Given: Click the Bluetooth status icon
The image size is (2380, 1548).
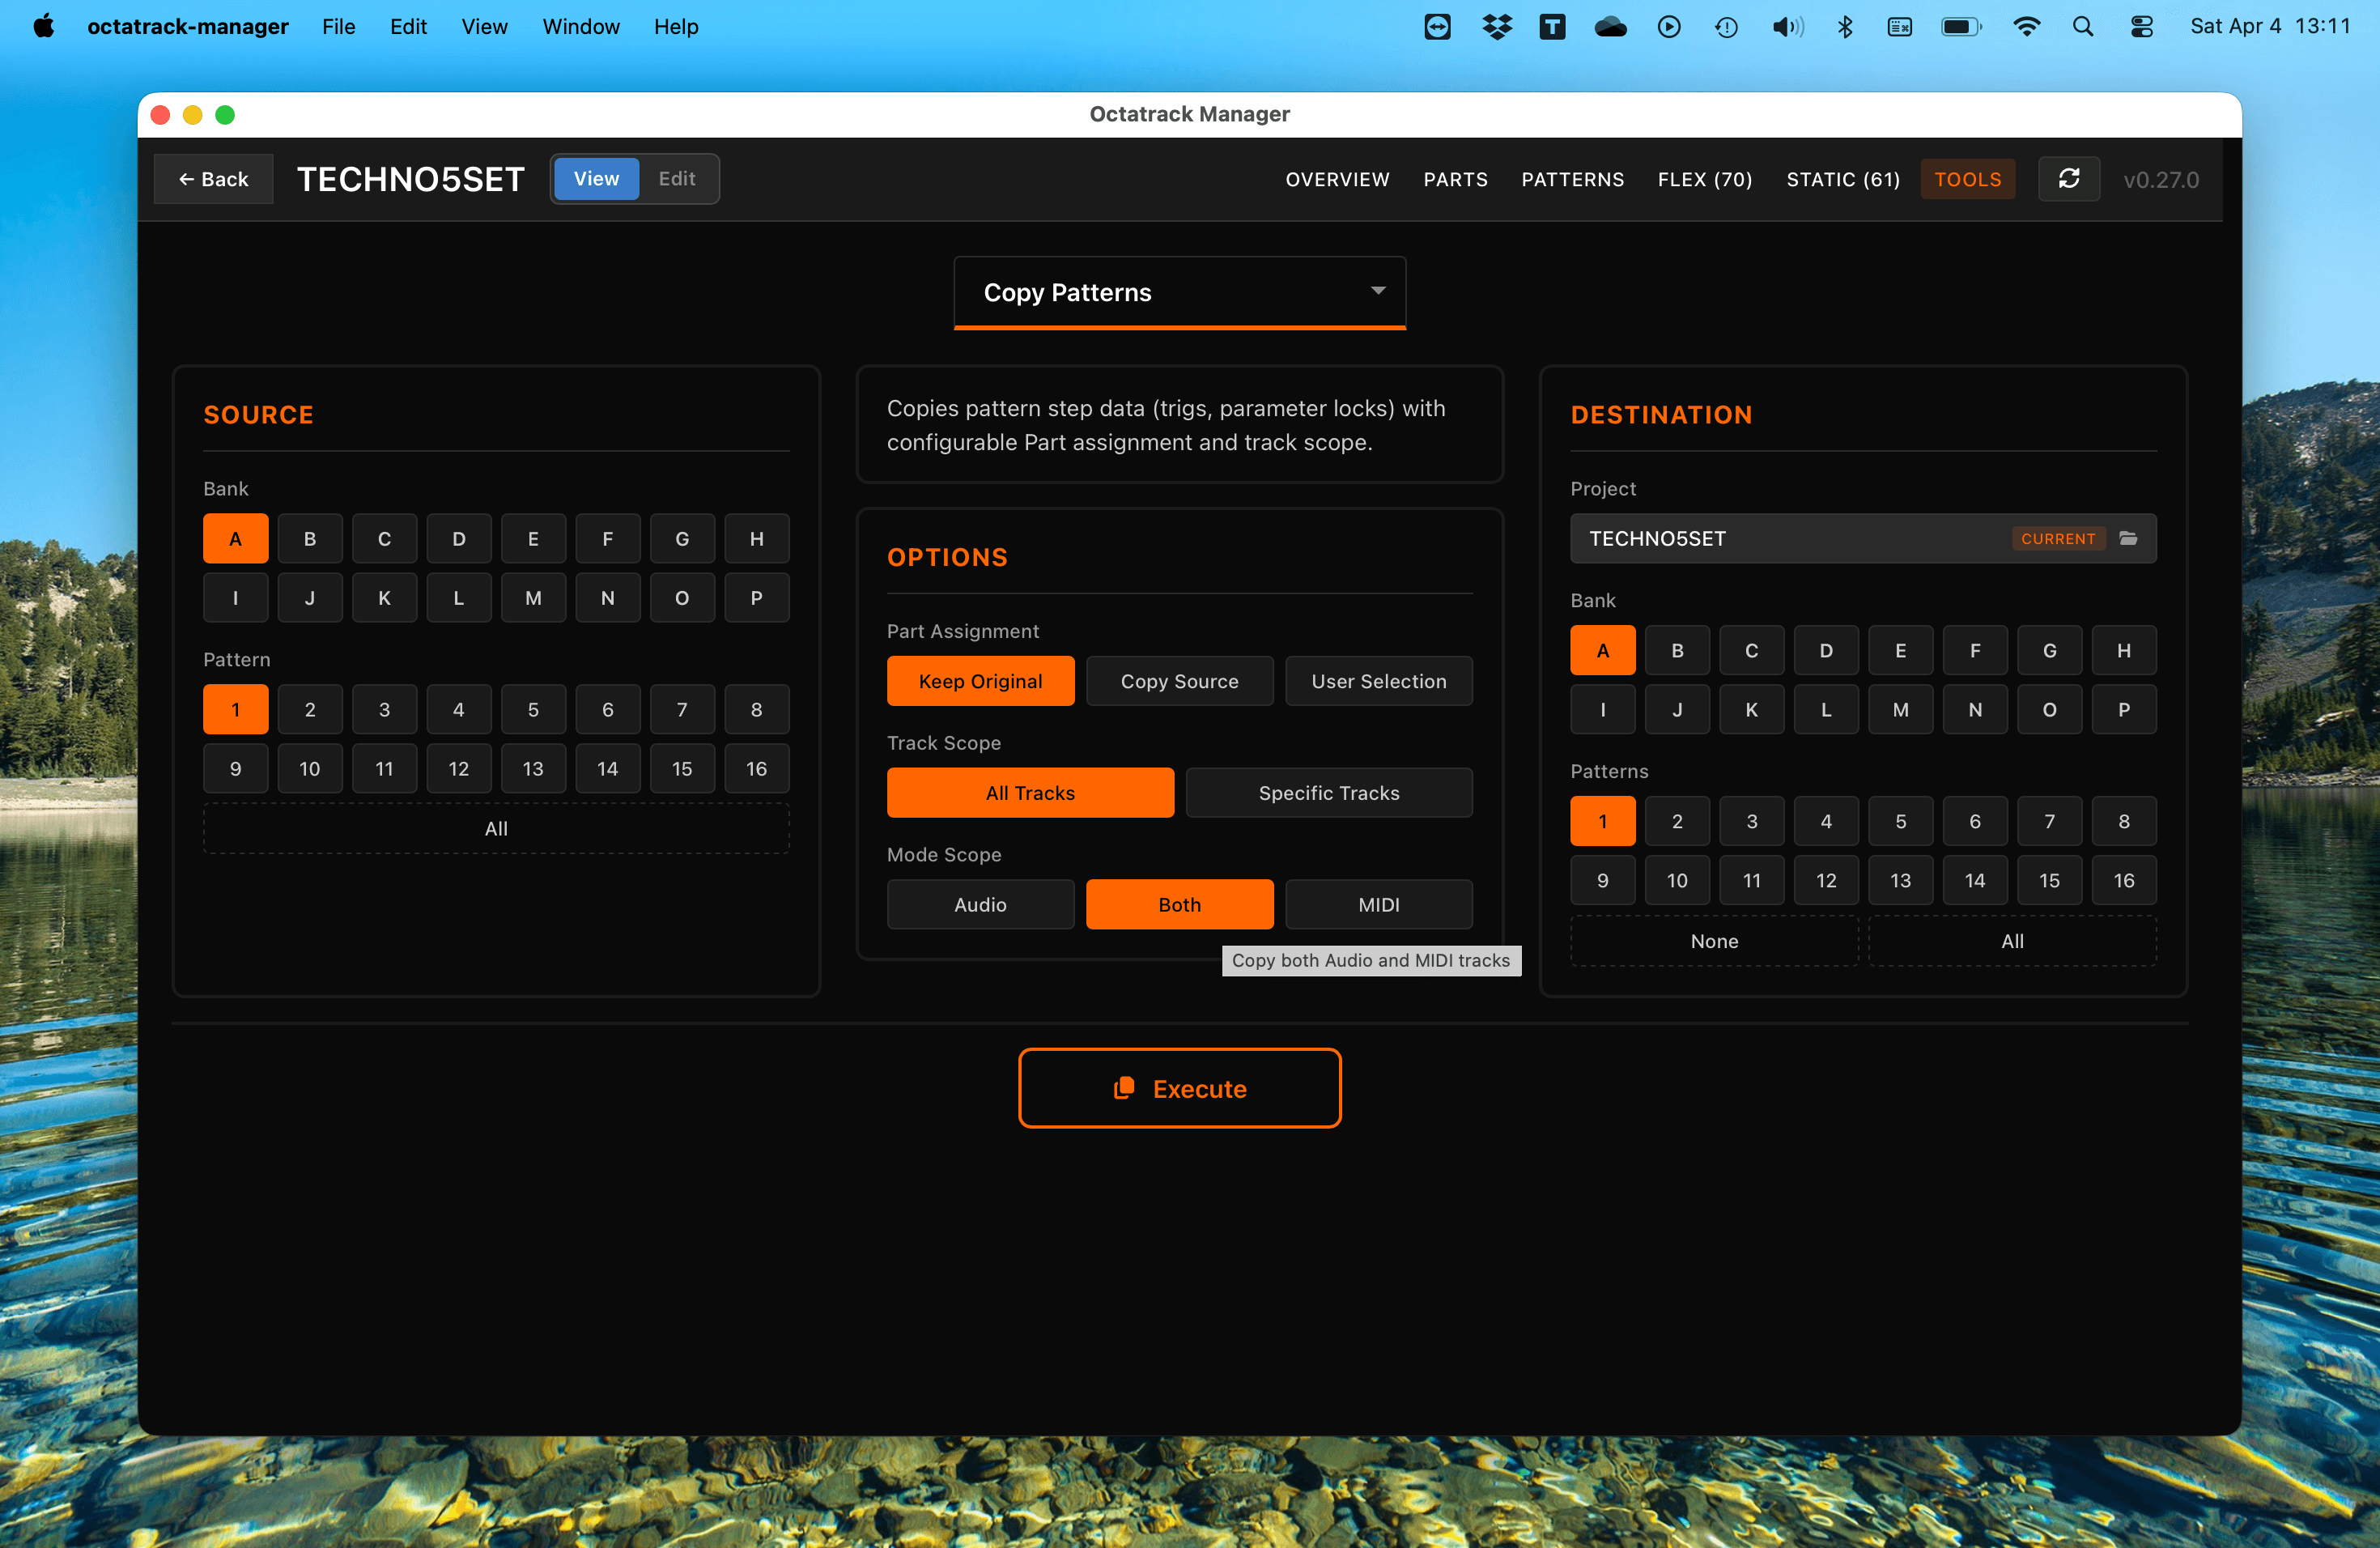Looking at the screenshot, I should (x=1845, y=27).
